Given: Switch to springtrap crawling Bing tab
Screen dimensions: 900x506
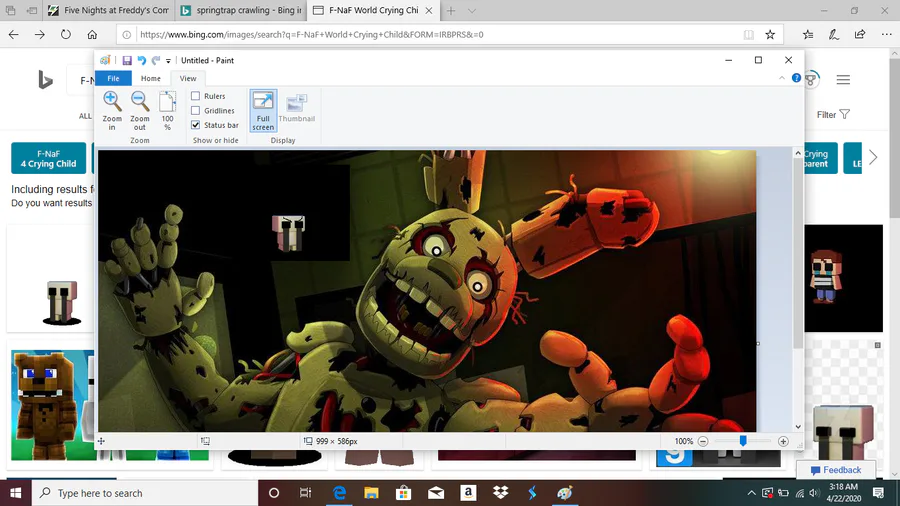Looking at the screenshot, I should click(x=241, y=10).
